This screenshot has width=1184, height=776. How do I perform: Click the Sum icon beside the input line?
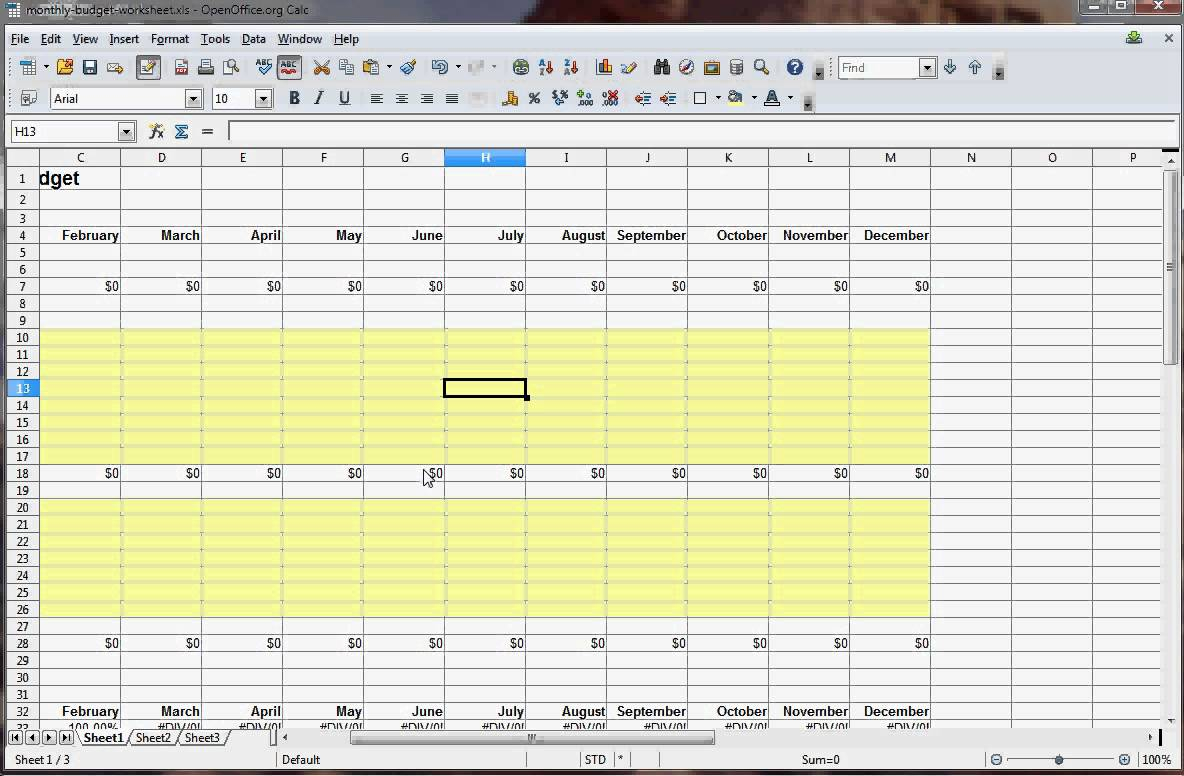[x=181, y=131]
